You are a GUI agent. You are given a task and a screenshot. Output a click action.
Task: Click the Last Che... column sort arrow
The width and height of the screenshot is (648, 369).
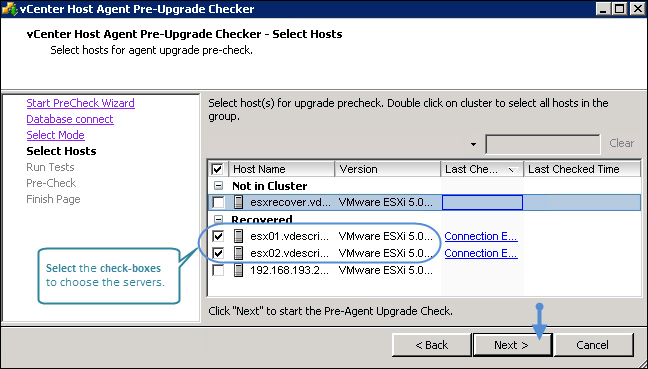tap(512, 170)
